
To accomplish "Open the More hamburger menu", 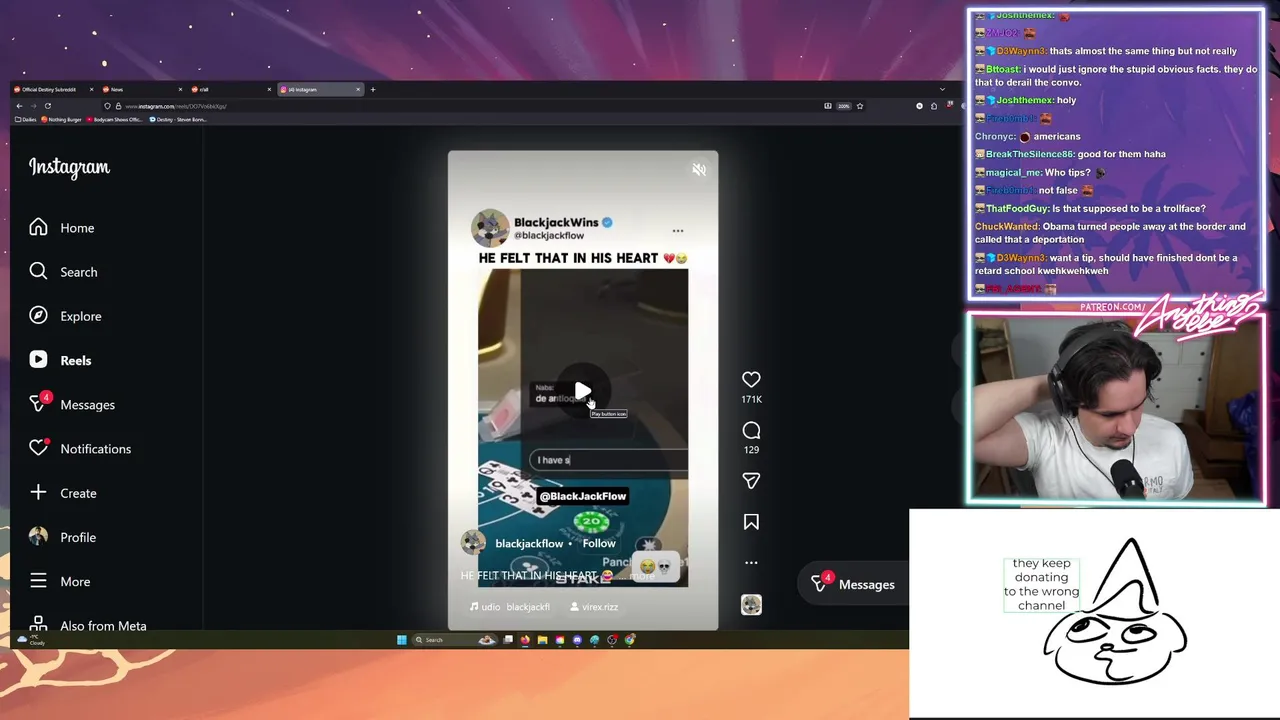I will [x=60, y=581].
